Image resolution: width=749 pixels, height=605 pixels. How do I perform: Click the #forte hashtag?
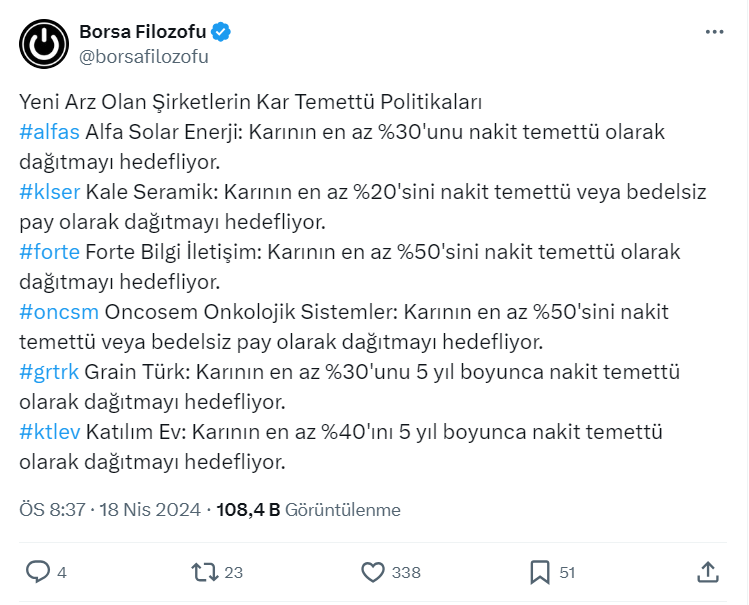[49, 252]
